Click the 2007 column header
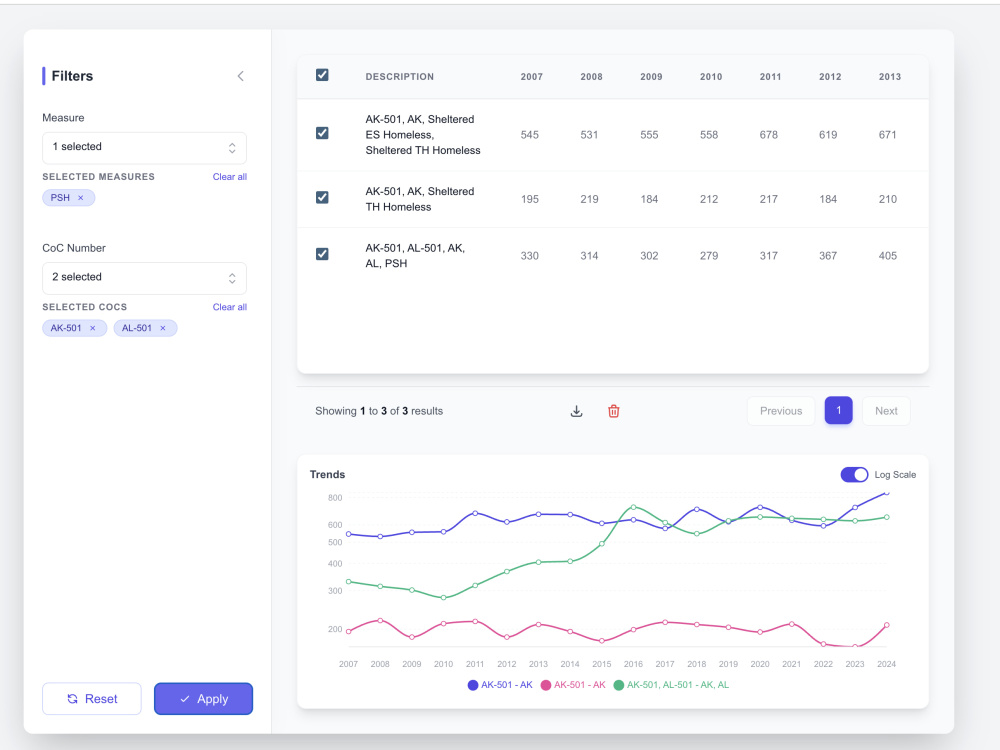 531,77
